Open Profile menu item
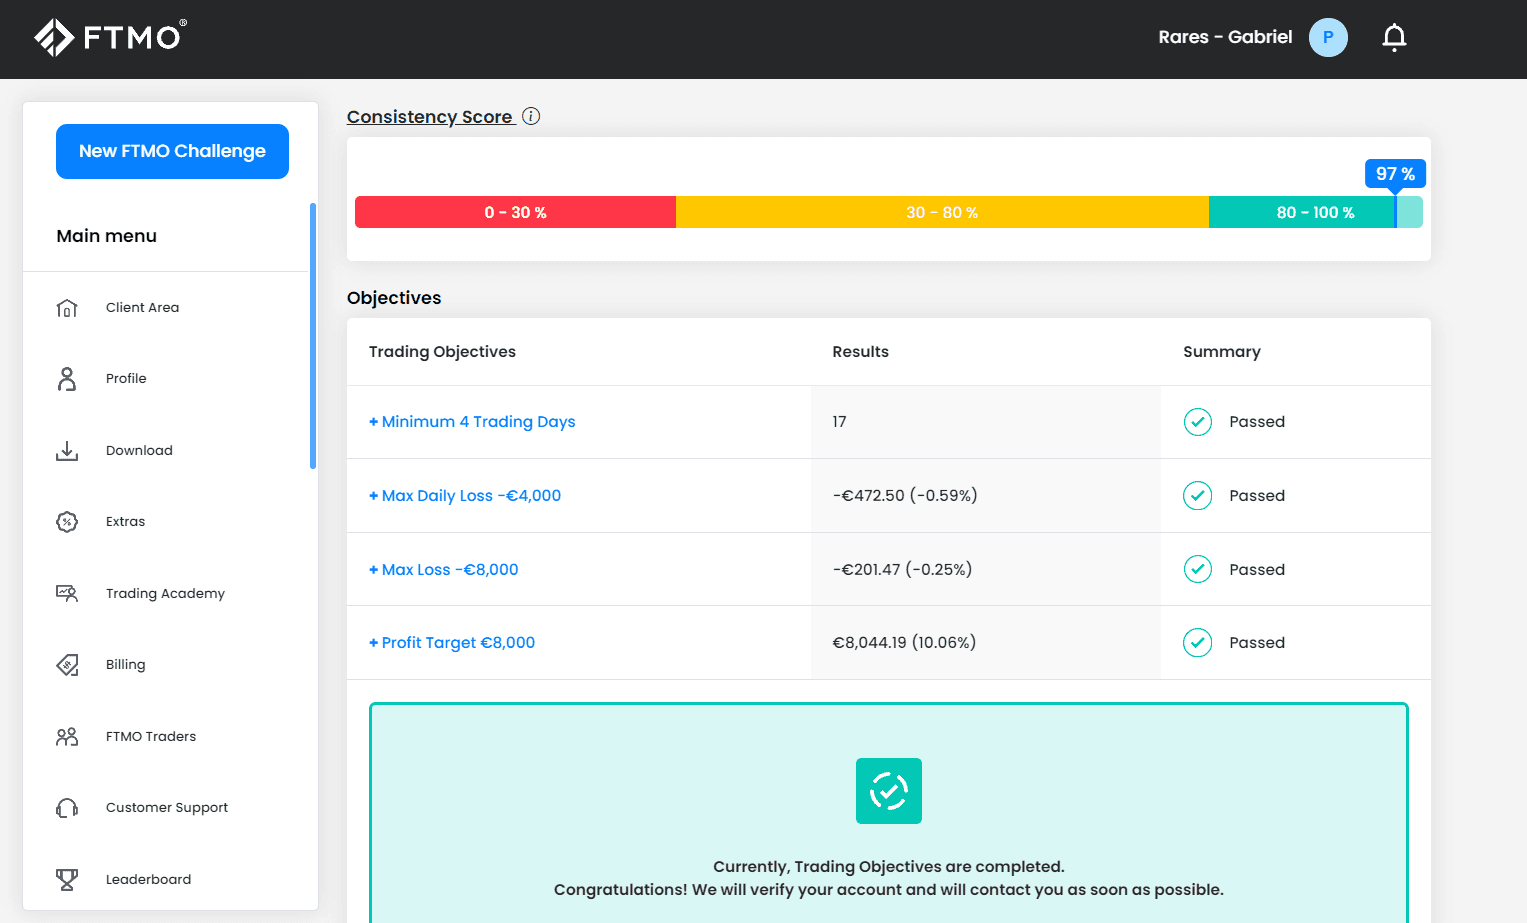The height and width of the screenshot is (923, 1527). coord(126,379)
